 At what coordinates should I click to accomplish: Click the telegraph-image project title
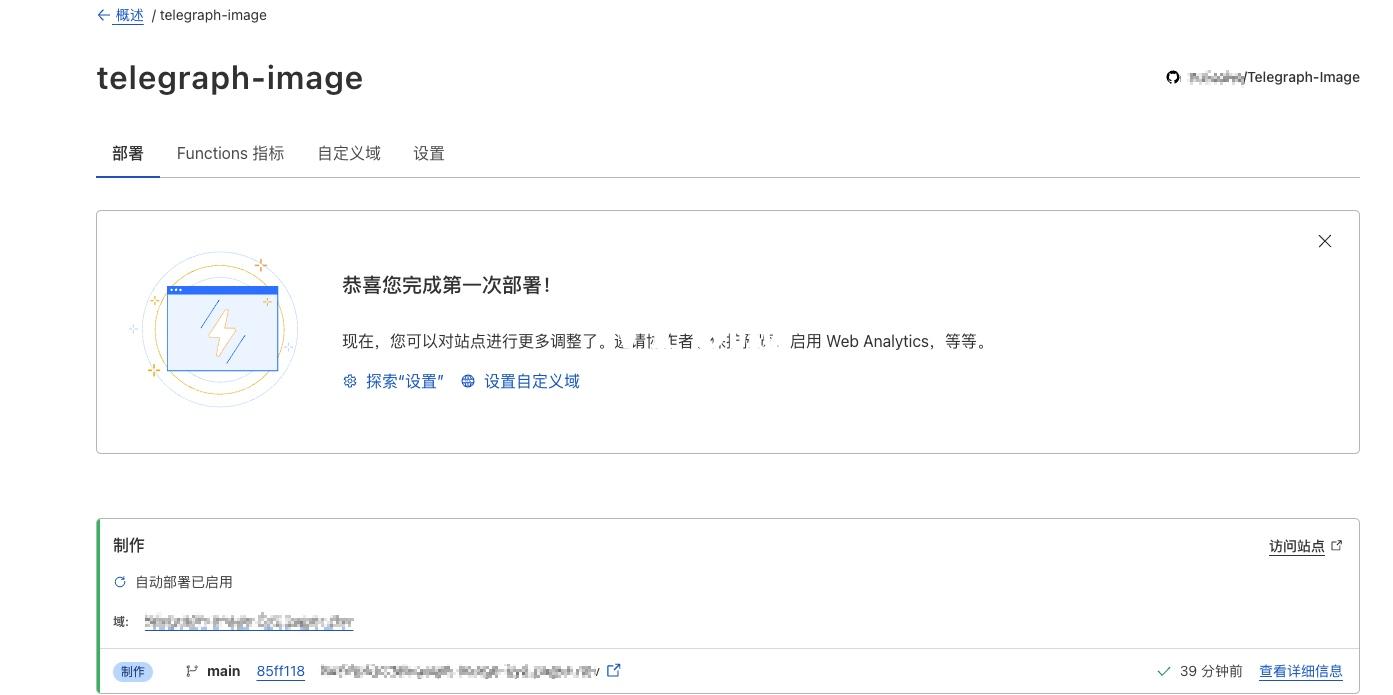coord(230,78)
